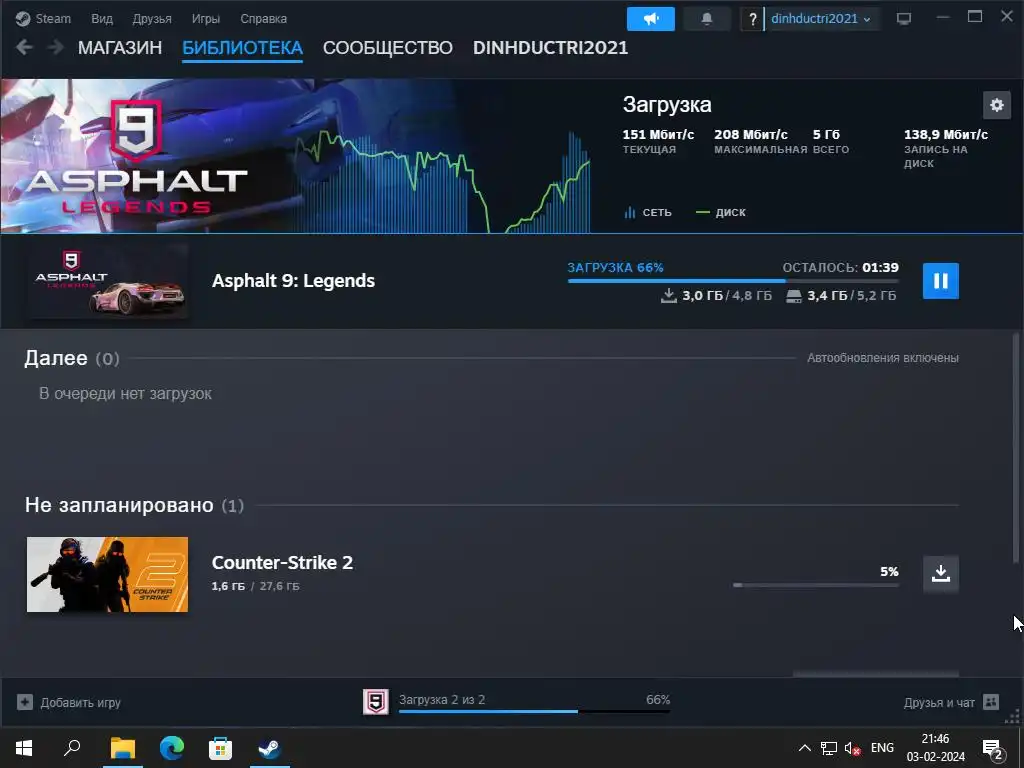Image resolution: width=1024 pixels, height=768 pixels.
Task: Click the 5 Гб total downloaded value
Action: pyautogui.click(x=826, y=135)
